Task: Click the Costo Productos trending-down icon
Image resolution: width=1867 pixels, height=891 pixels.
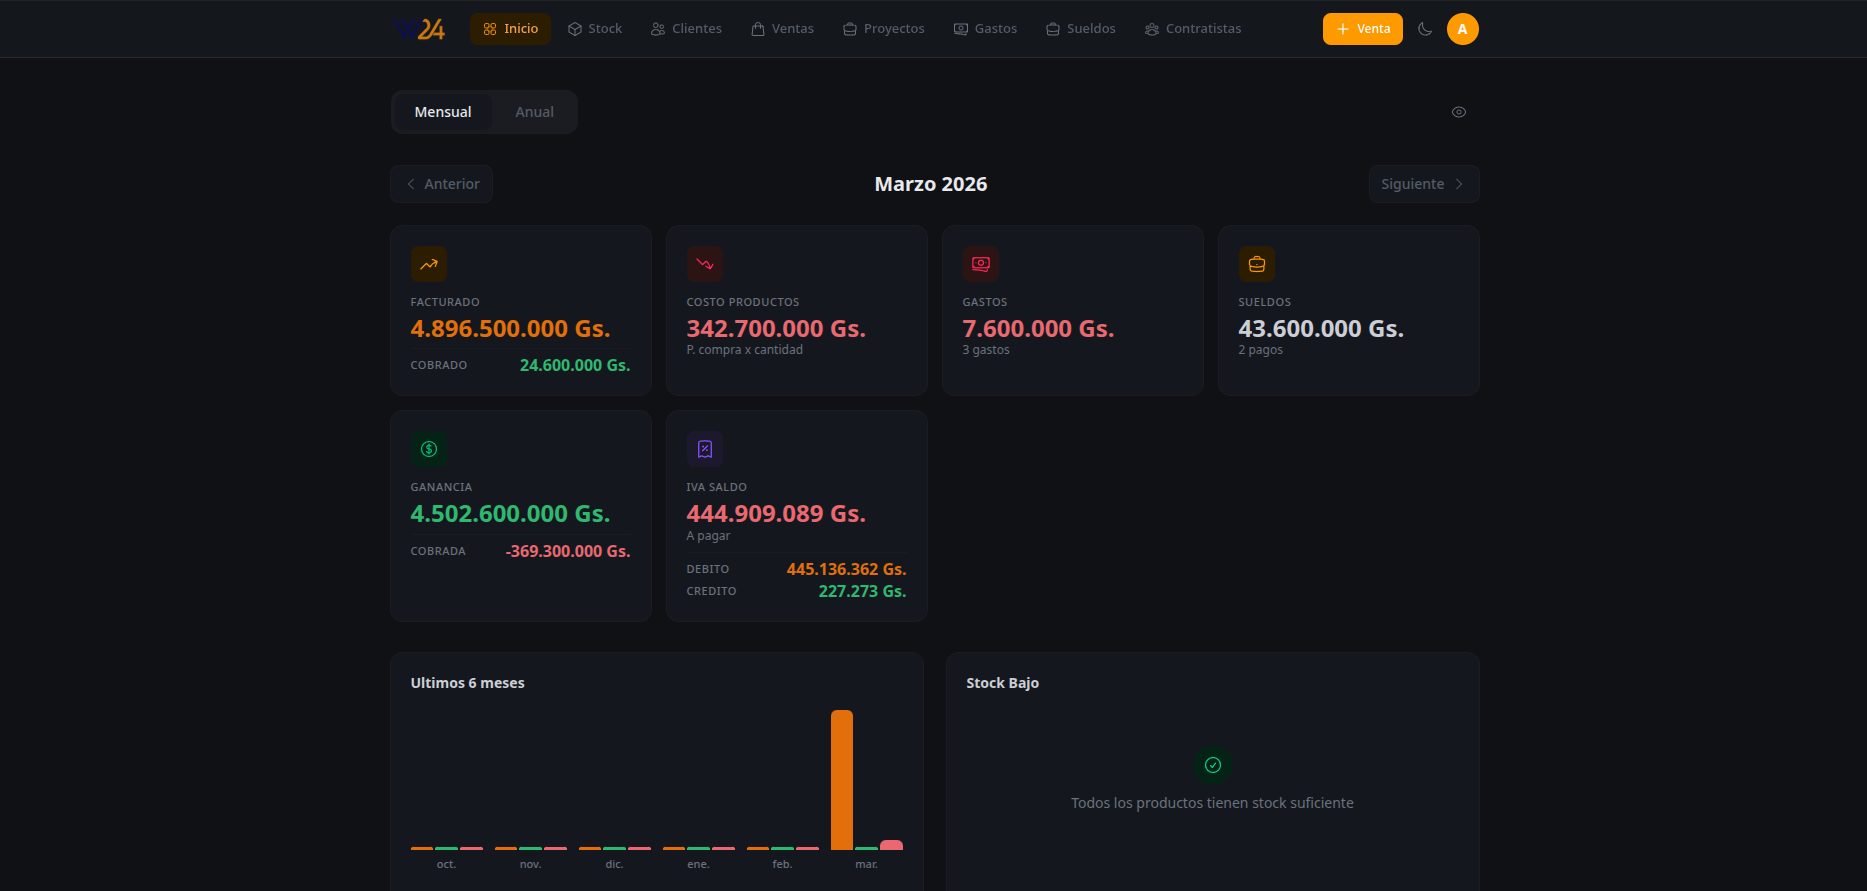Action: (705, 264)
